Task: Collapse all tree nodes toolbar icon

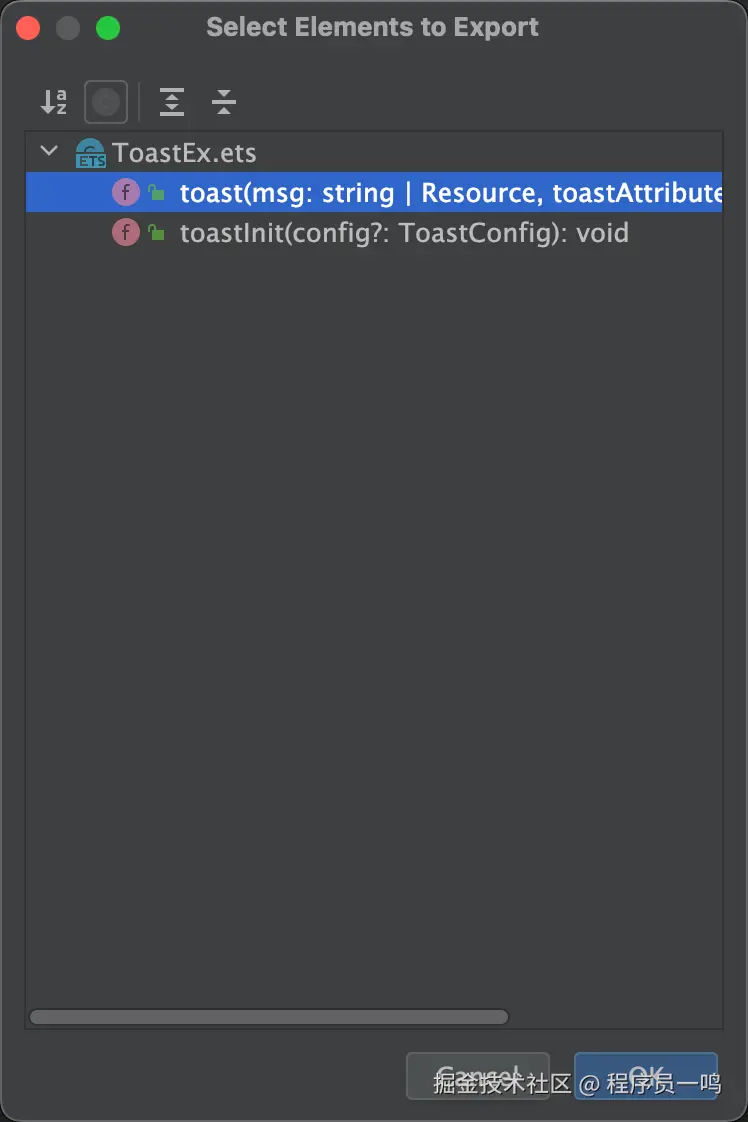Action: [x=224, y=102]
